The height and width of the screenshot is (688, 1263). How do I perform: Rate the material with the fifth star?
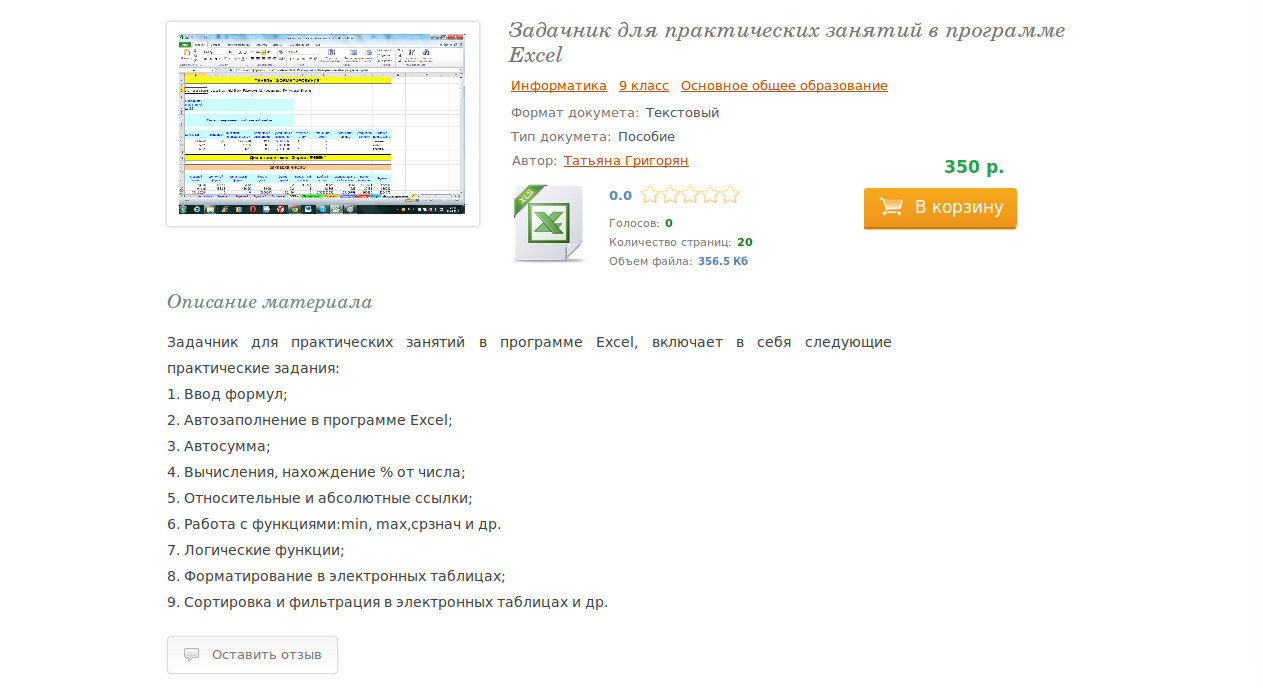click(x=730, y=194)
